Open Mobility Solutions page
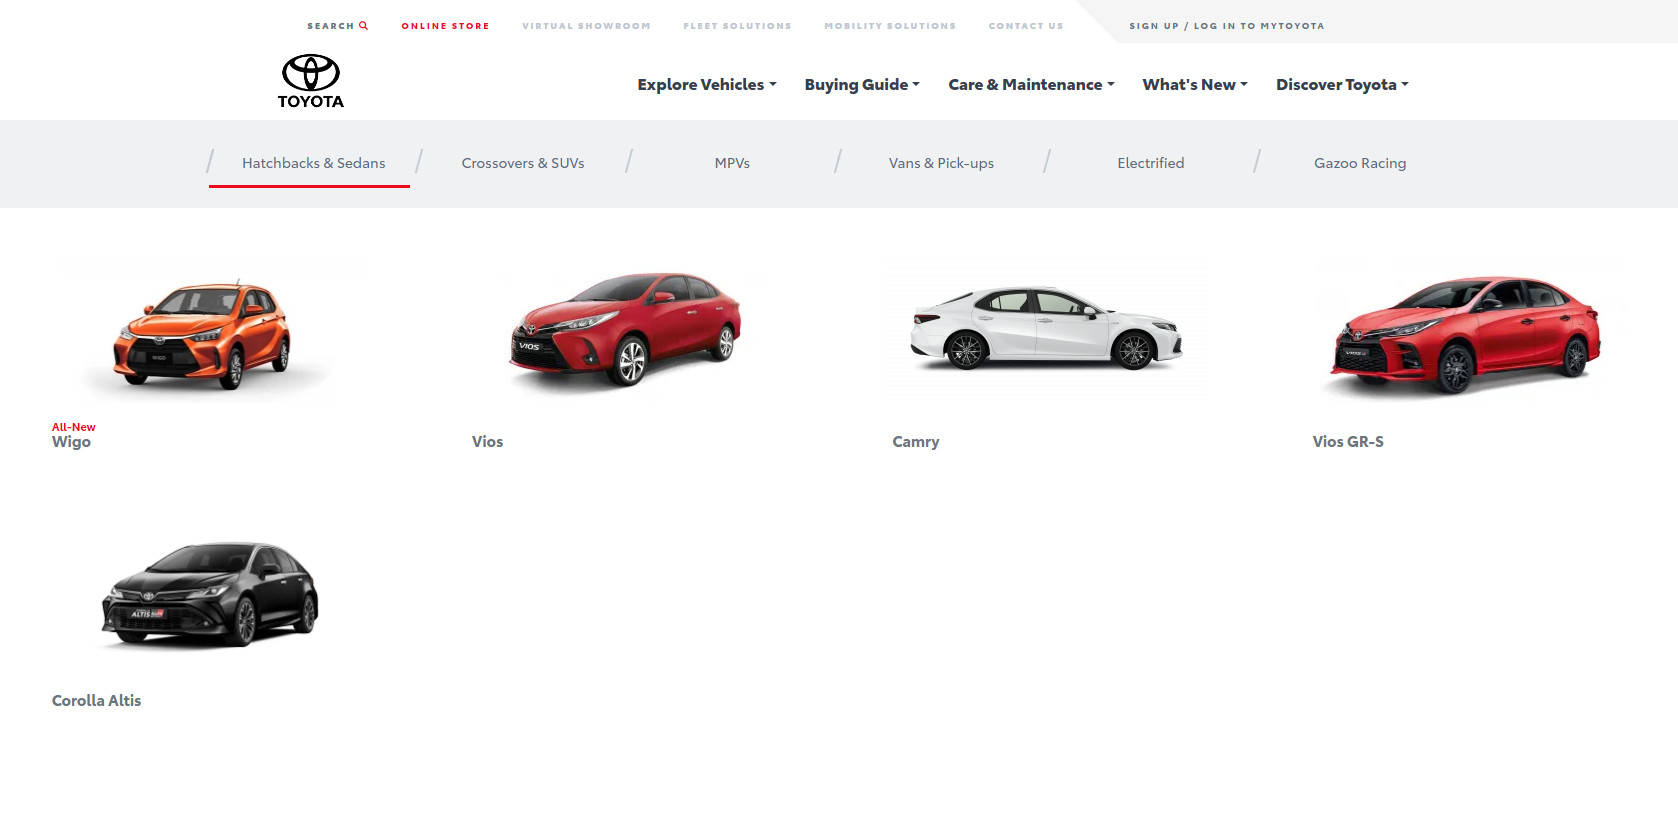This screenshot has height=825, width=1678. coord(890,26)
